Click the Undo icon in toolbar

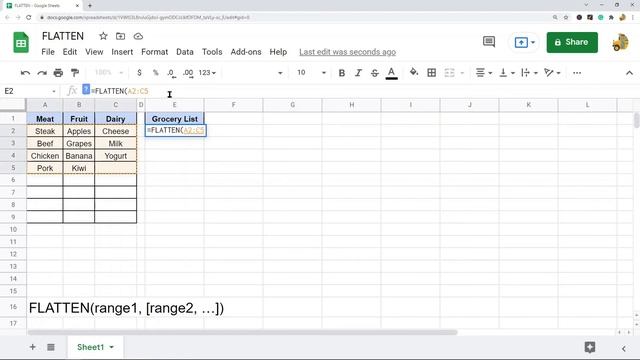click(x=25, y=73)
